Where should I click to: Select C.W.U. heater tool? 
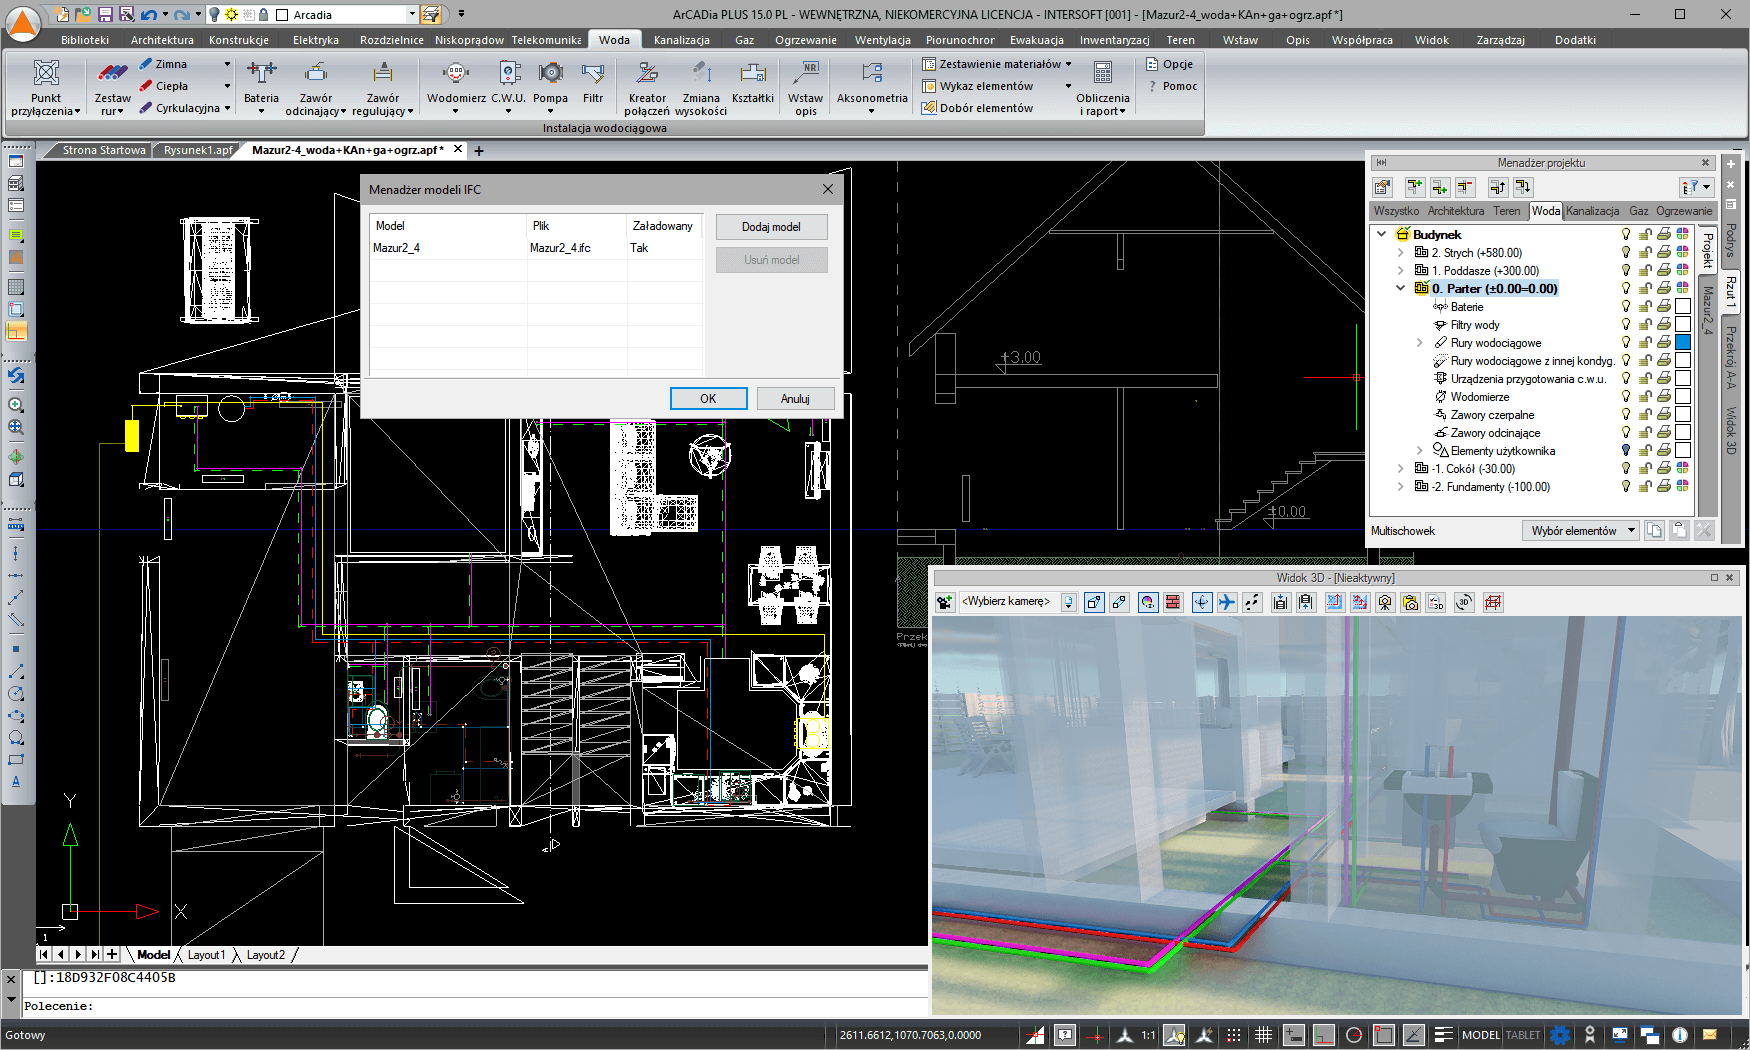pyautogui.click(x=508, y=88)
